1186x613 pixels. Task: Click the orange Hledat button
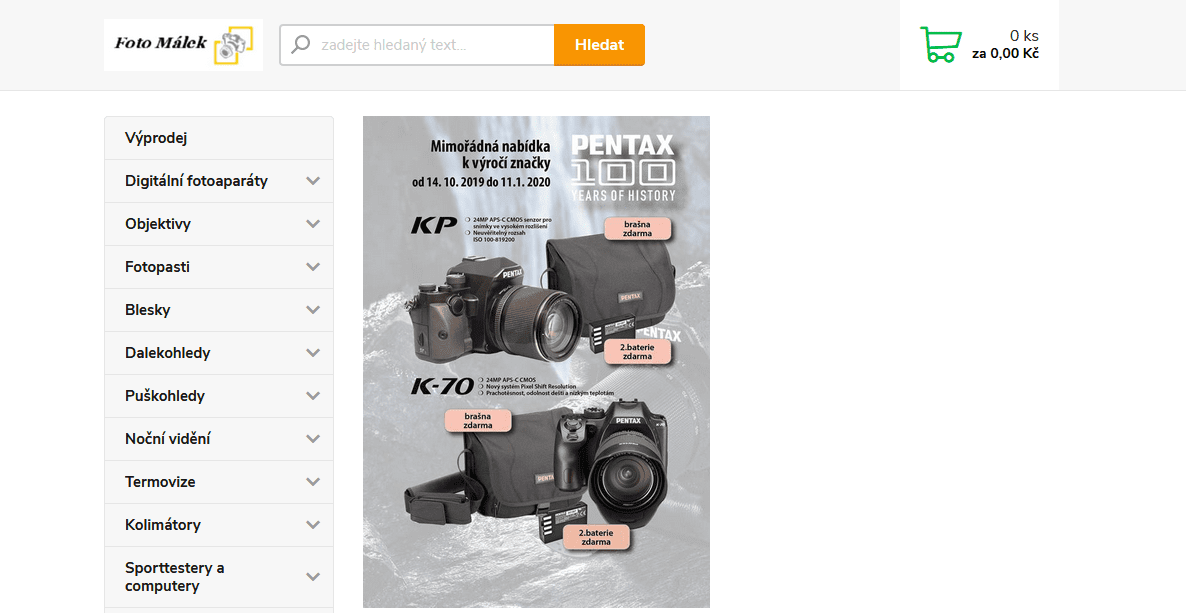coord(599,45)
